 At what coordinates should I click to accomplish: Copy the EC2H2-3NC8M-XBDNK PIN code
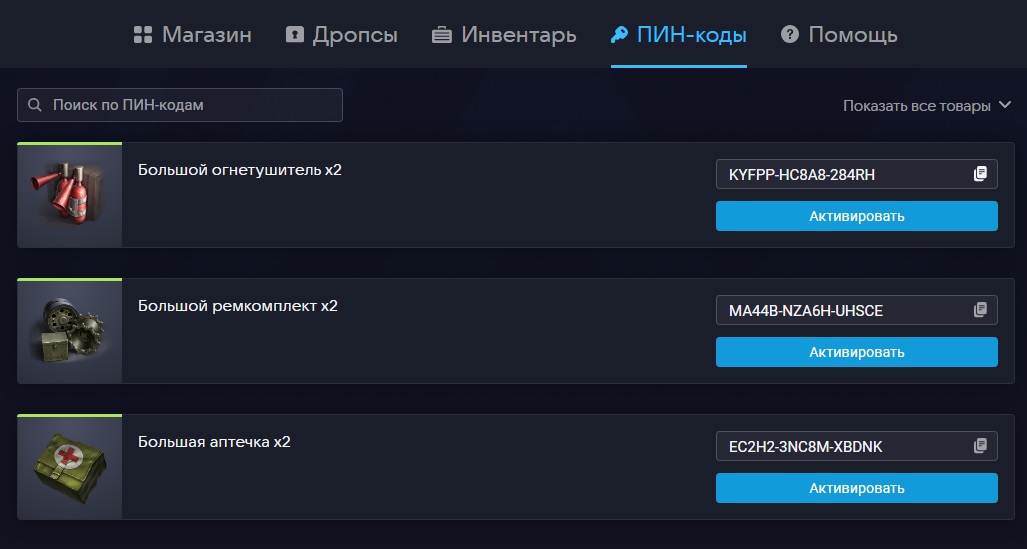click(x=980, y=446)
